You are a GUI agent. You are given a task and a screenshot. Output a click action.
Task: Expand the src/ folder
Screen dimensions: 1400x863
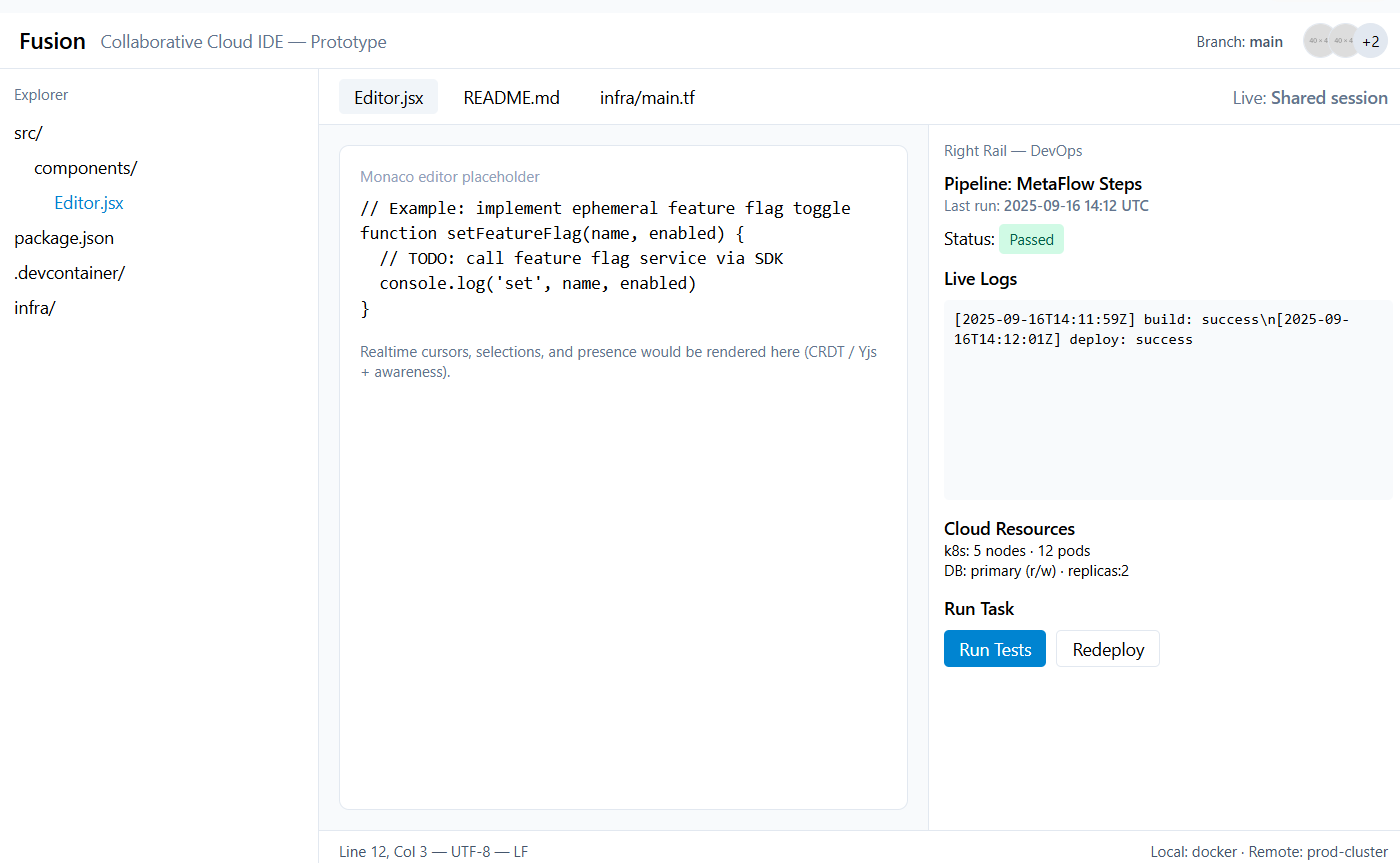coord(29,132)
